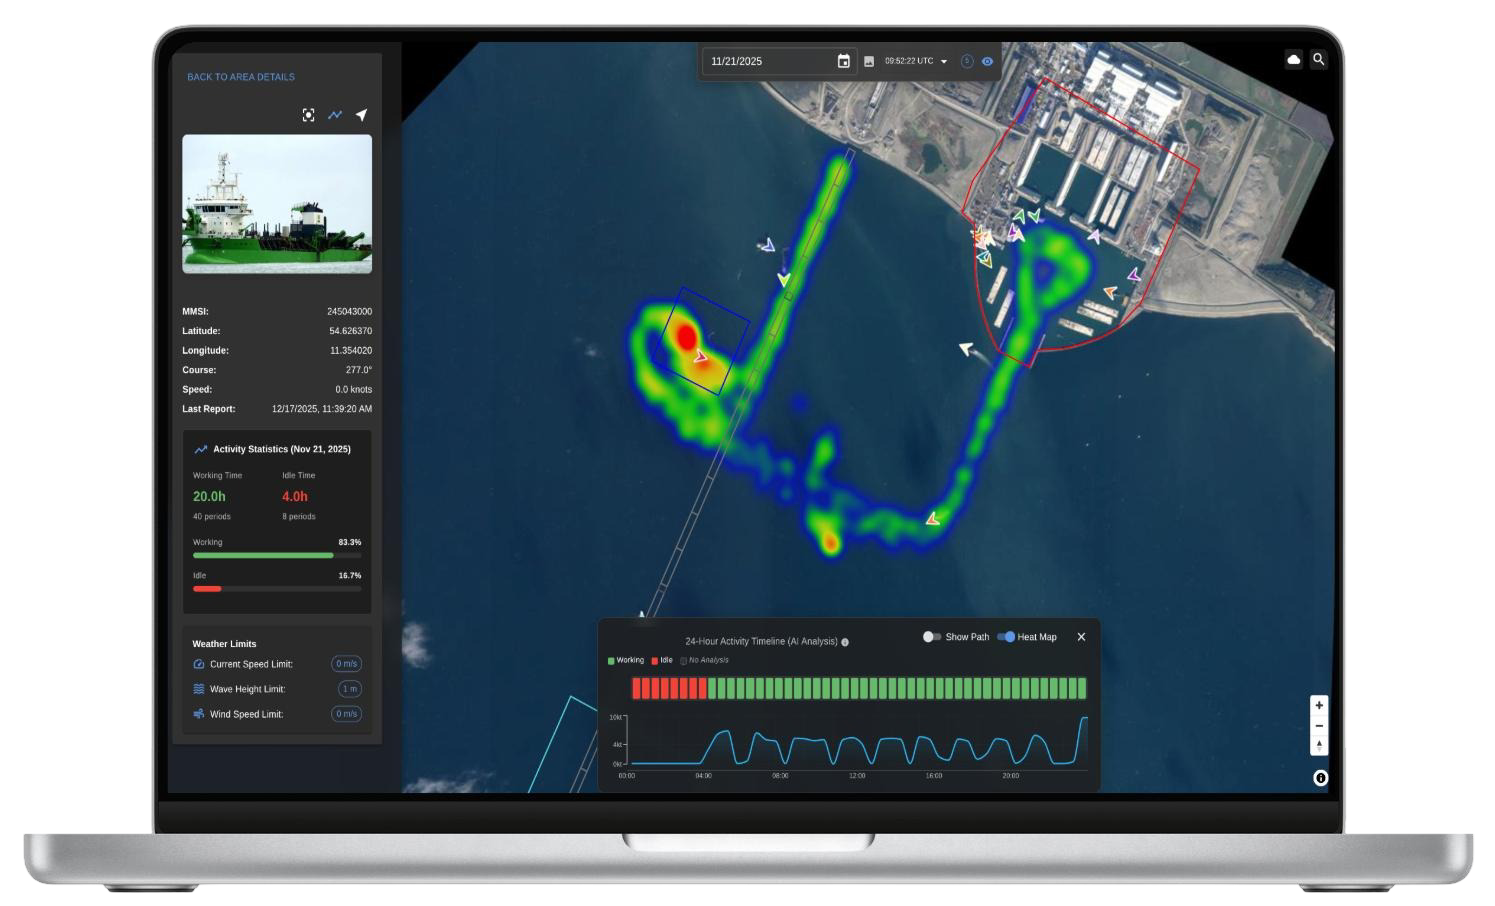
Task: Expand the 09:52:22 UTC time dropdown
Action: tap(944, 62)
